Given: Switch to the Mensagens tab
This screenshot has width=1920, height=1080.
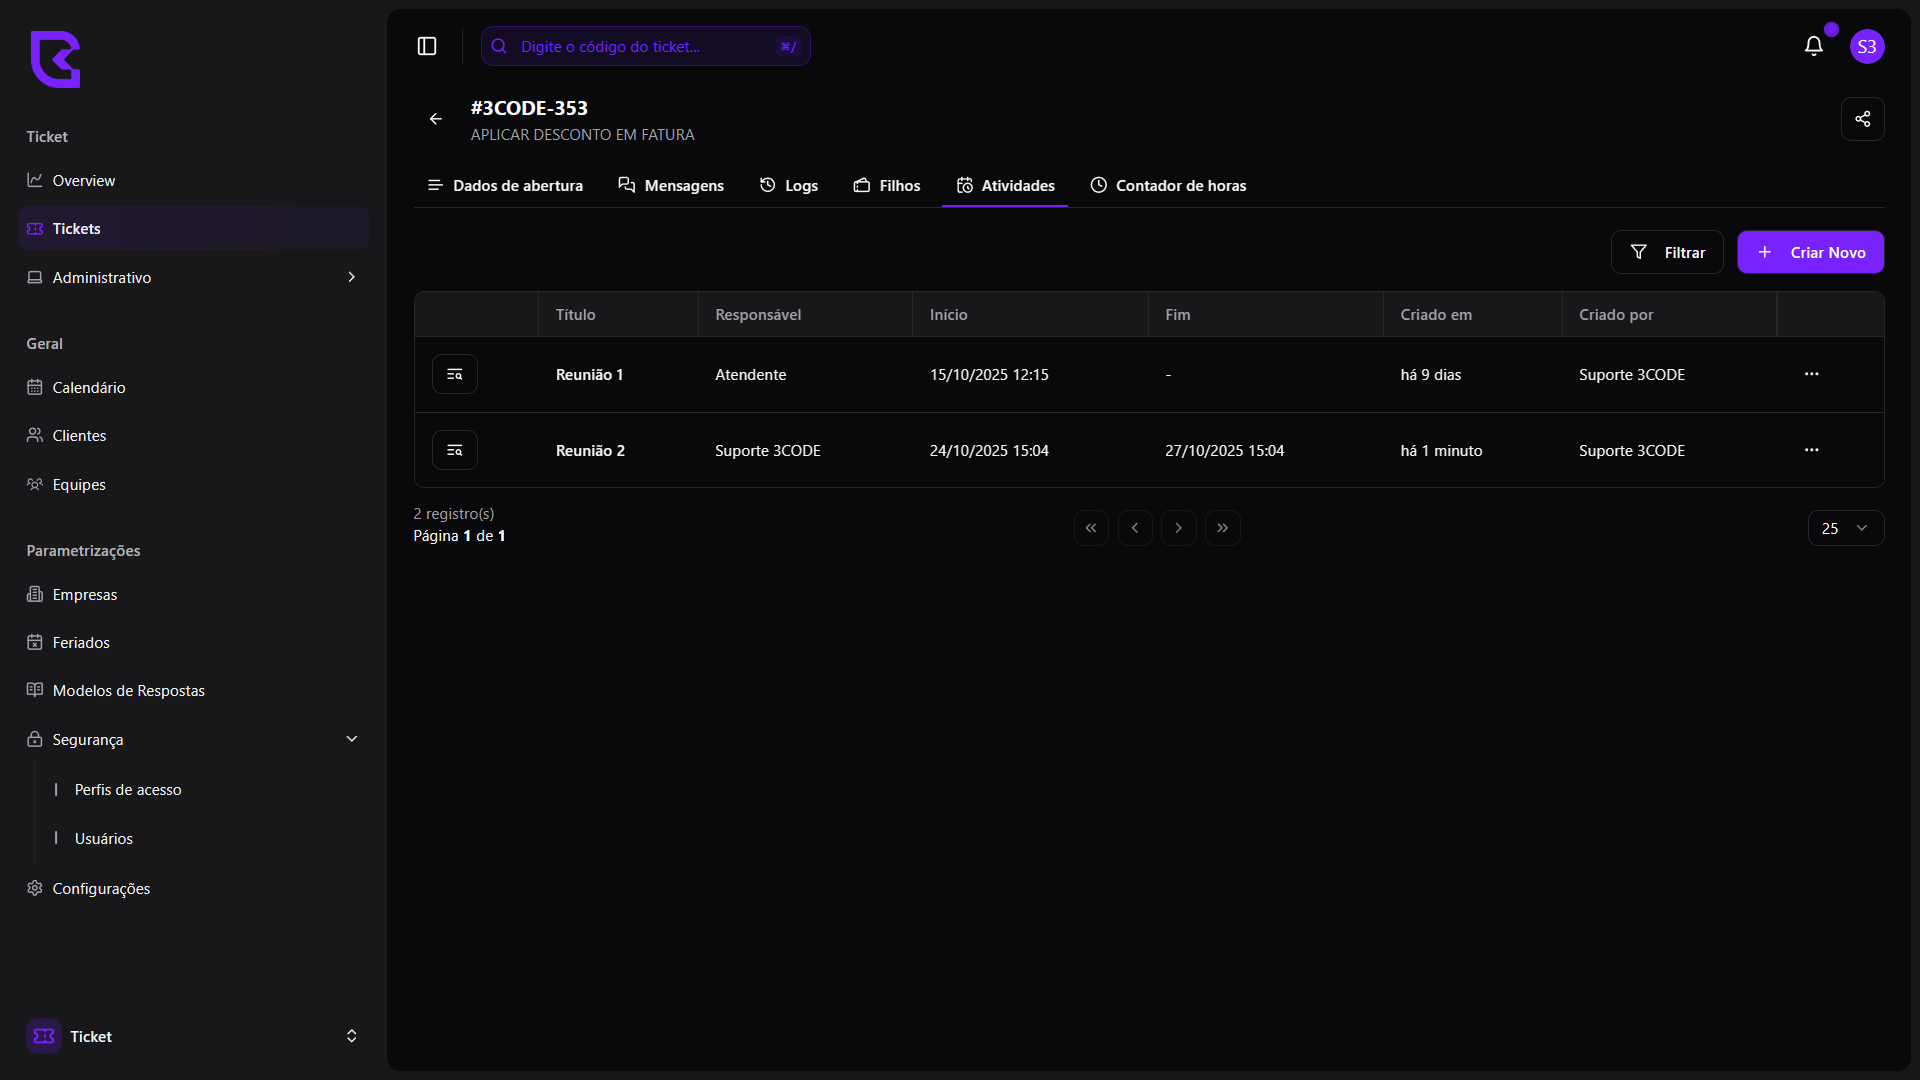Looking at the screenshot, I should (671, 186).
